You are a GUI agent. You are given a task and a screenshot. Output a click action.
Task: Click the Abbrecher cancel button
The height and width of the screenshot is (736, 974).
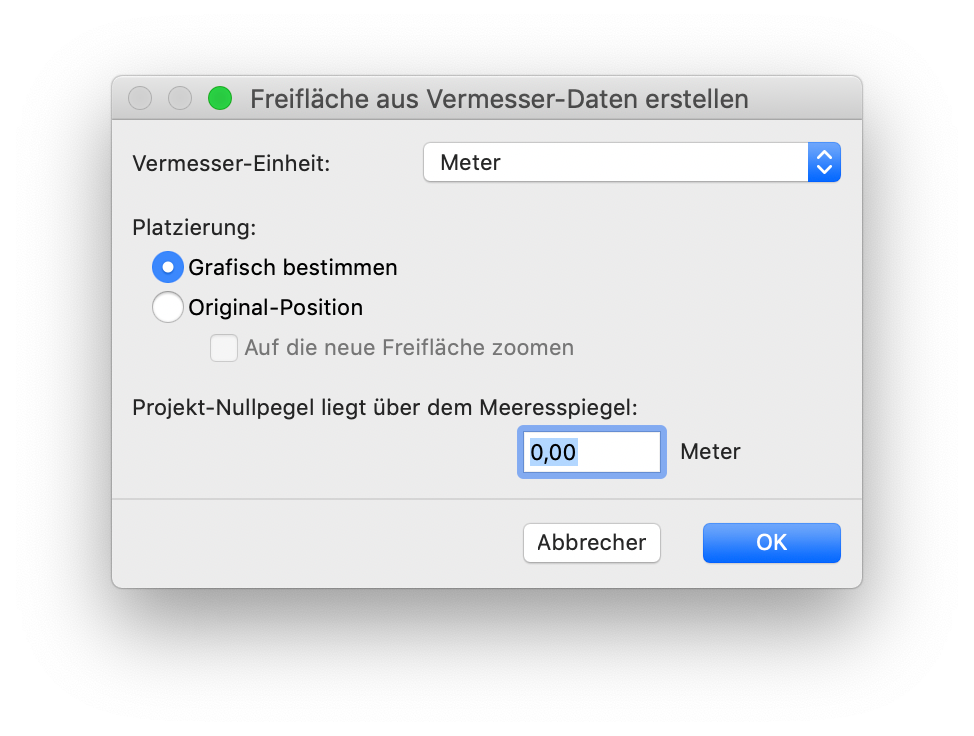[x=591, y=543]
